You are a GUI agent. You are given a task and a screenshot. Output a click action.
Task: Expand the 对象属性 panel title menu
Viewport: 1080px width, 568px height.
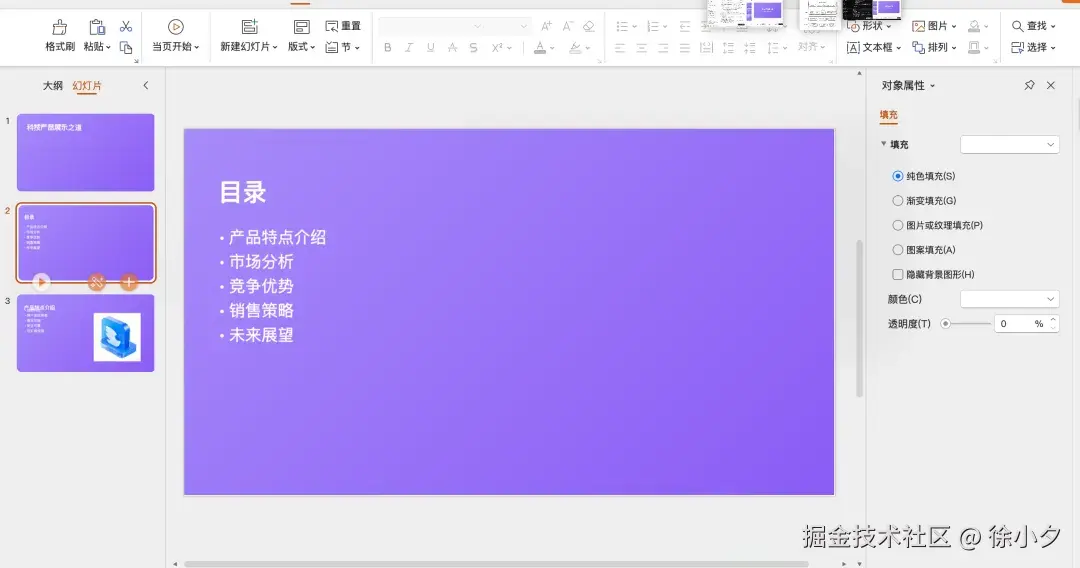(933, 86)
